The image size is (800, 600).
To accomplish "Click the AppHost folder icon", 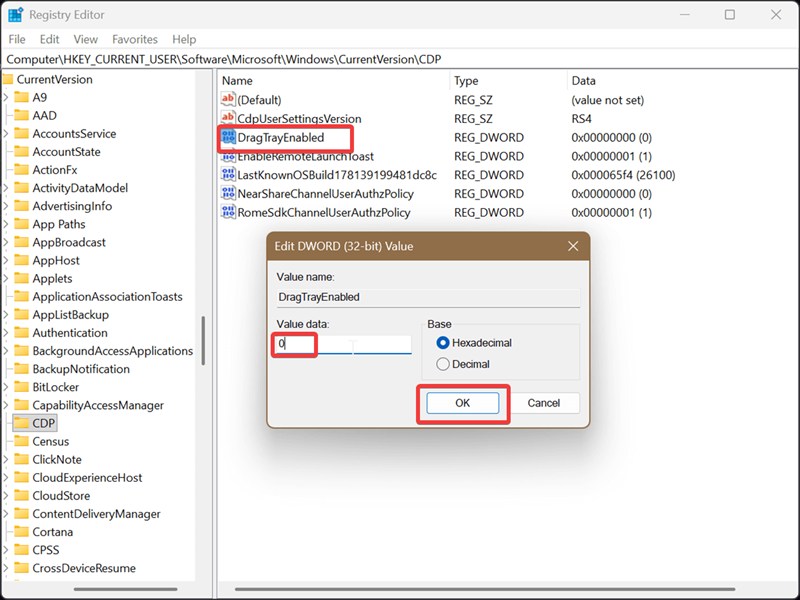I will (21, 260).
